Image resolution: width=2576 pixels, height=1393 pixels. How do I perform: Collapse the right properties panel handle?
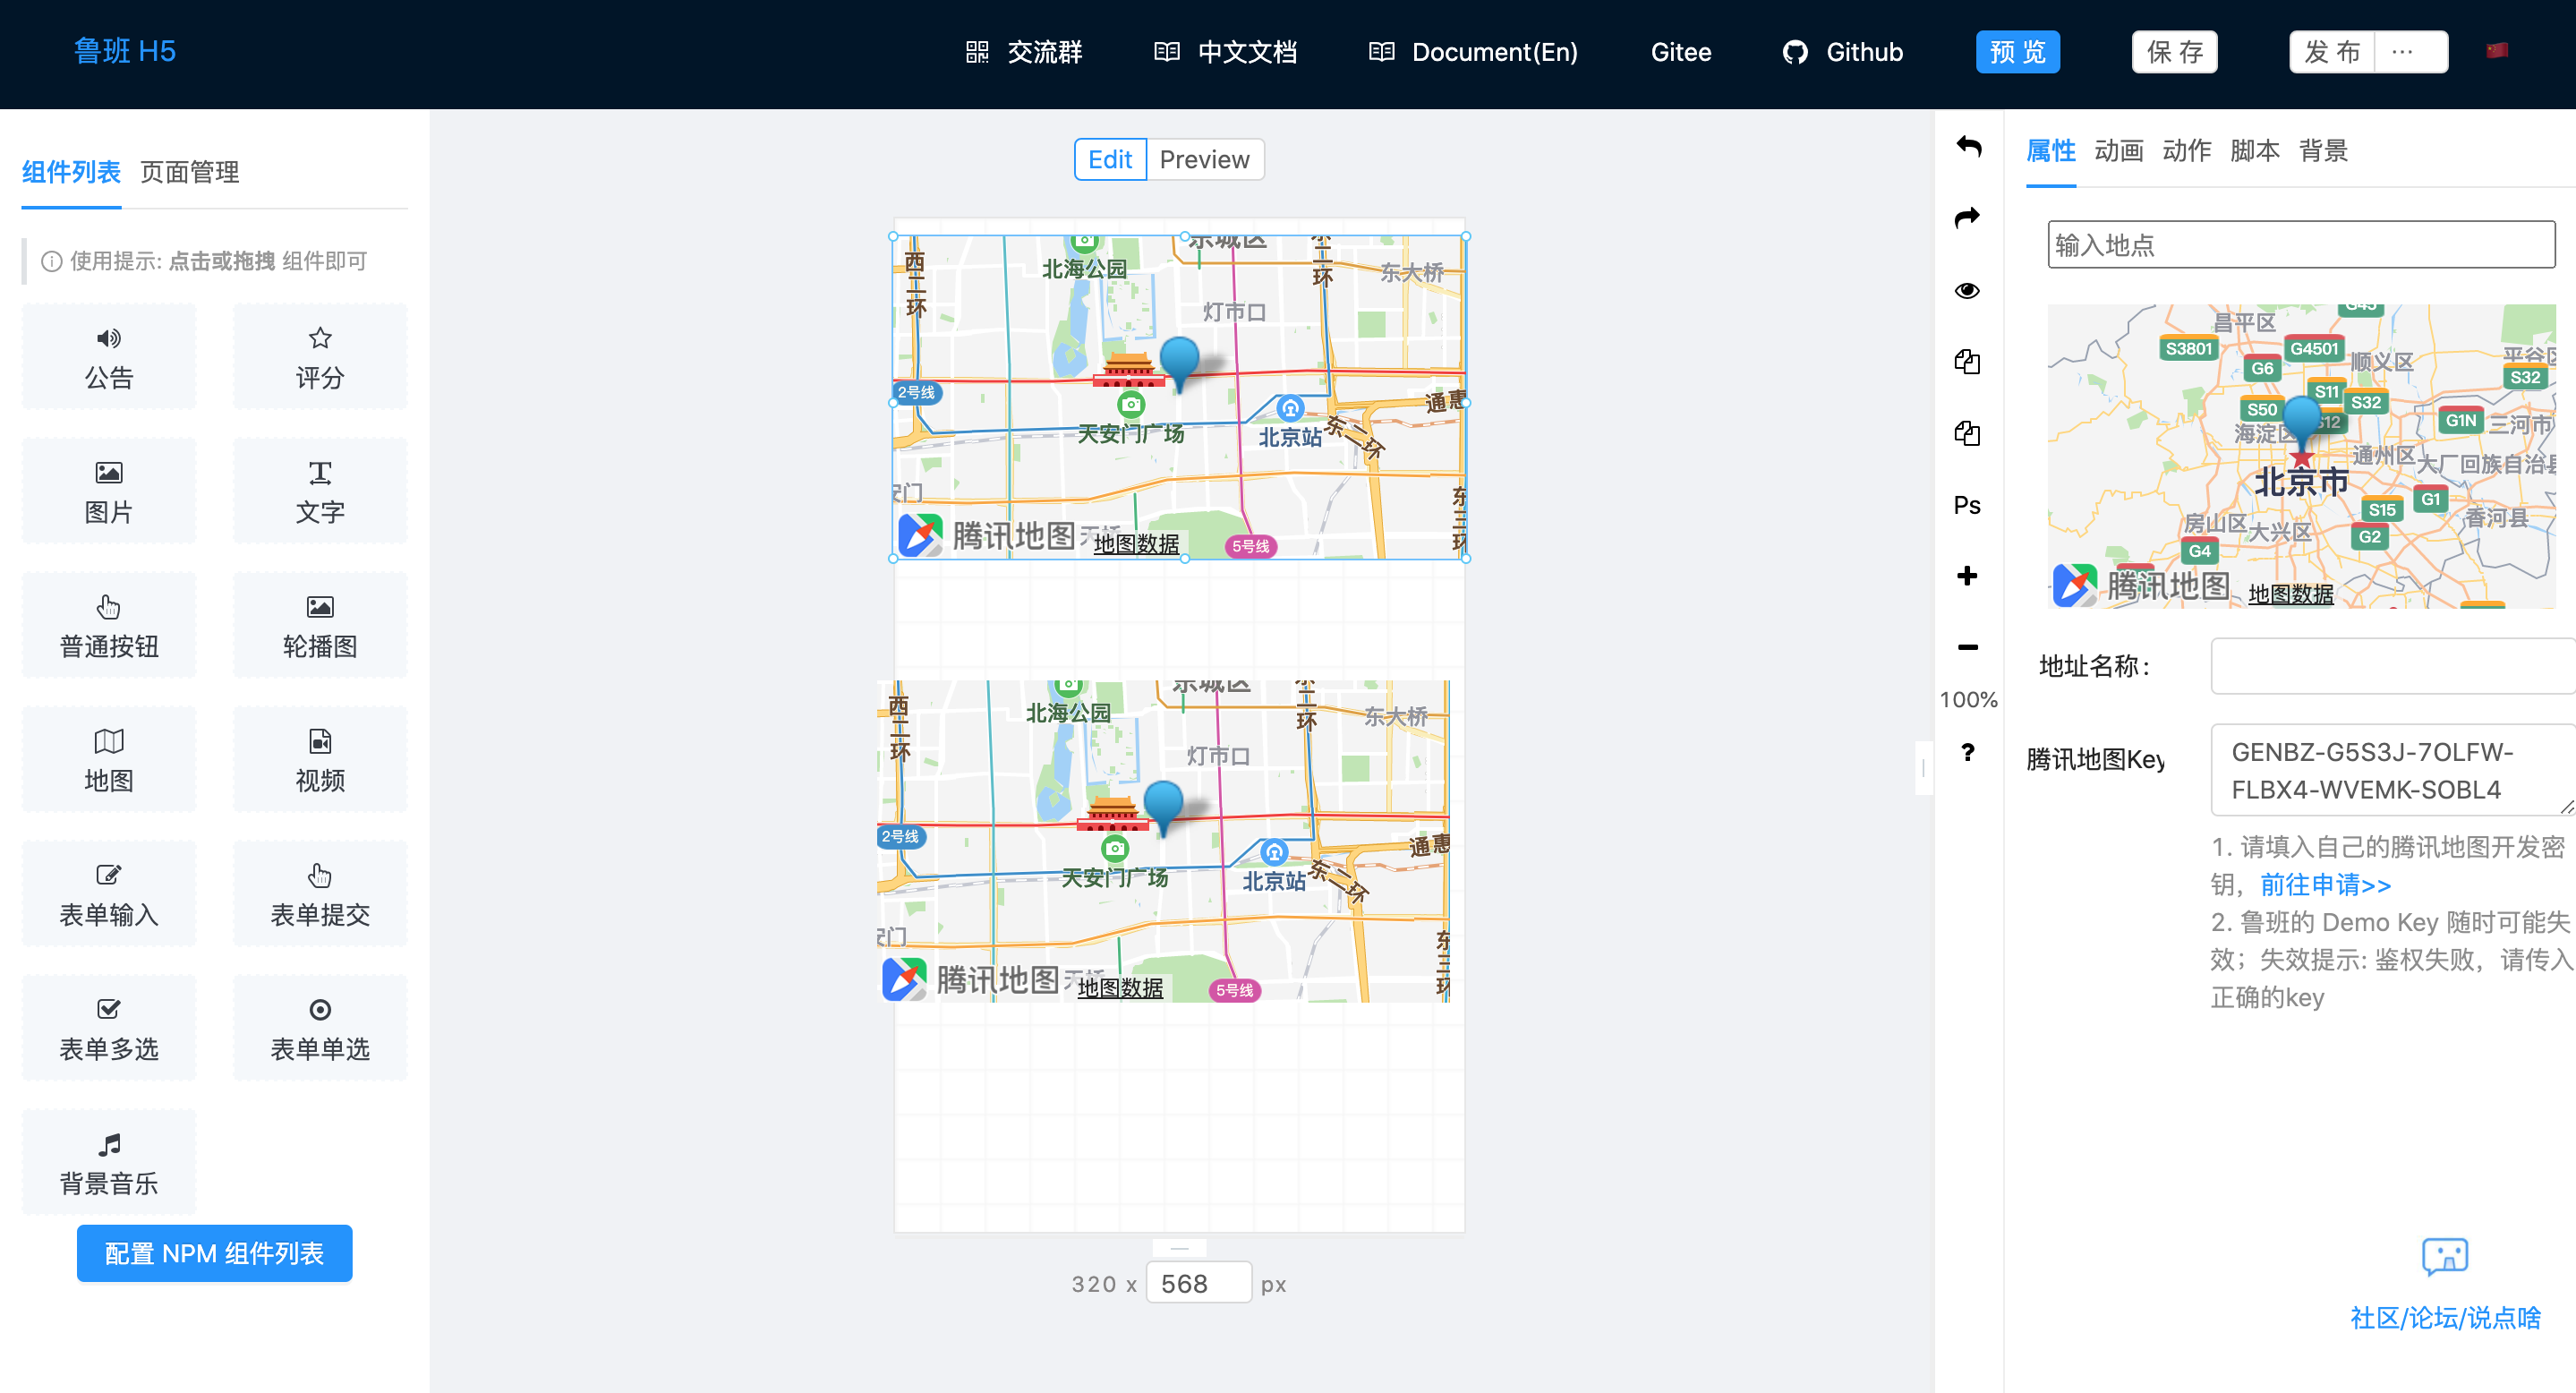click(1923, 768)
